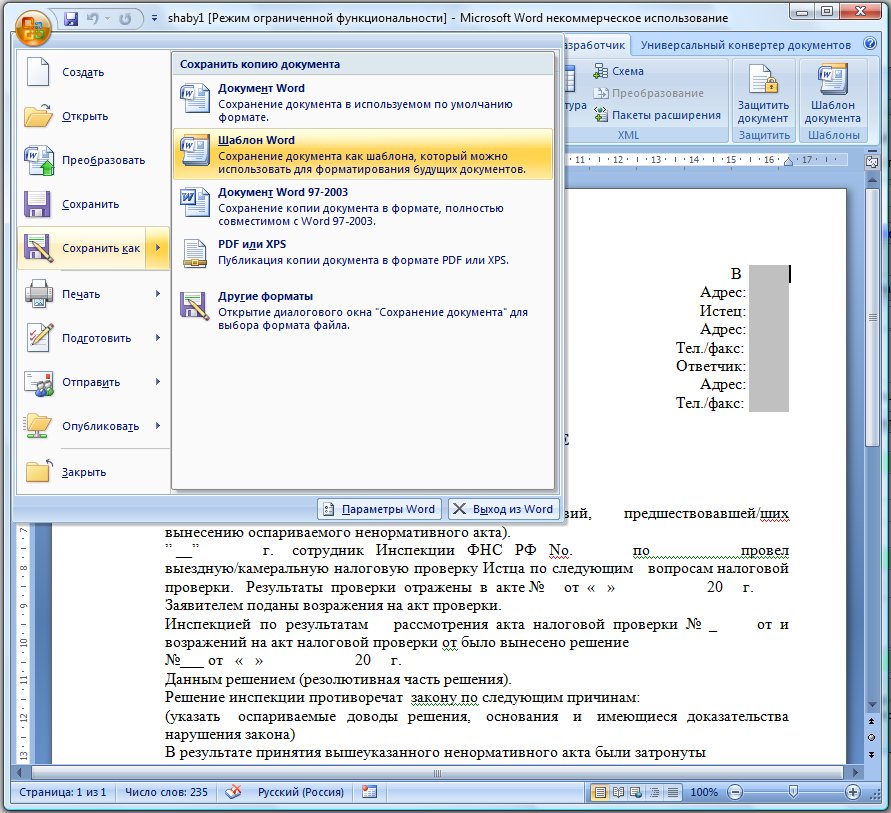This screenshot has height=813, width=891.
Task: Click the Zoom Out minus button
Action: [x=735, y=792]
